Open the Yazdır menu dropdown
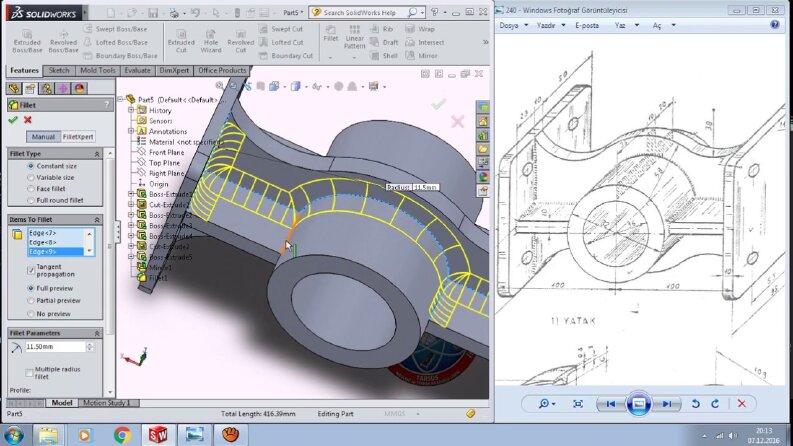 pos(550,25)
